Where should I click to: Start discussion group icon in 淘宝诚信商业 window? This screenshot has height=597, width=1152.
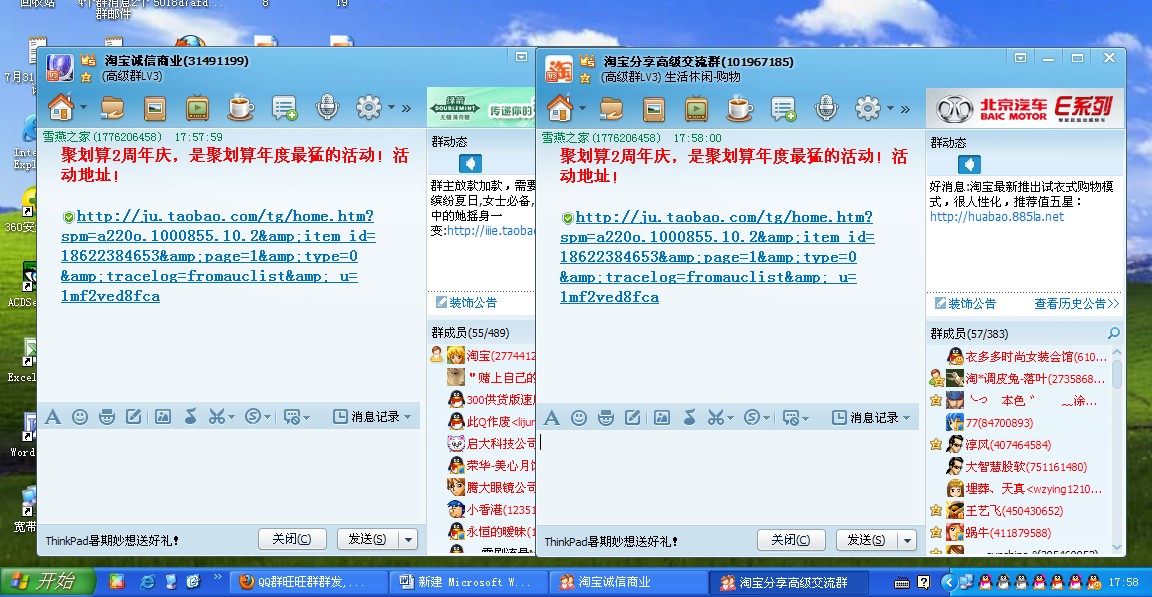(284, 109)
